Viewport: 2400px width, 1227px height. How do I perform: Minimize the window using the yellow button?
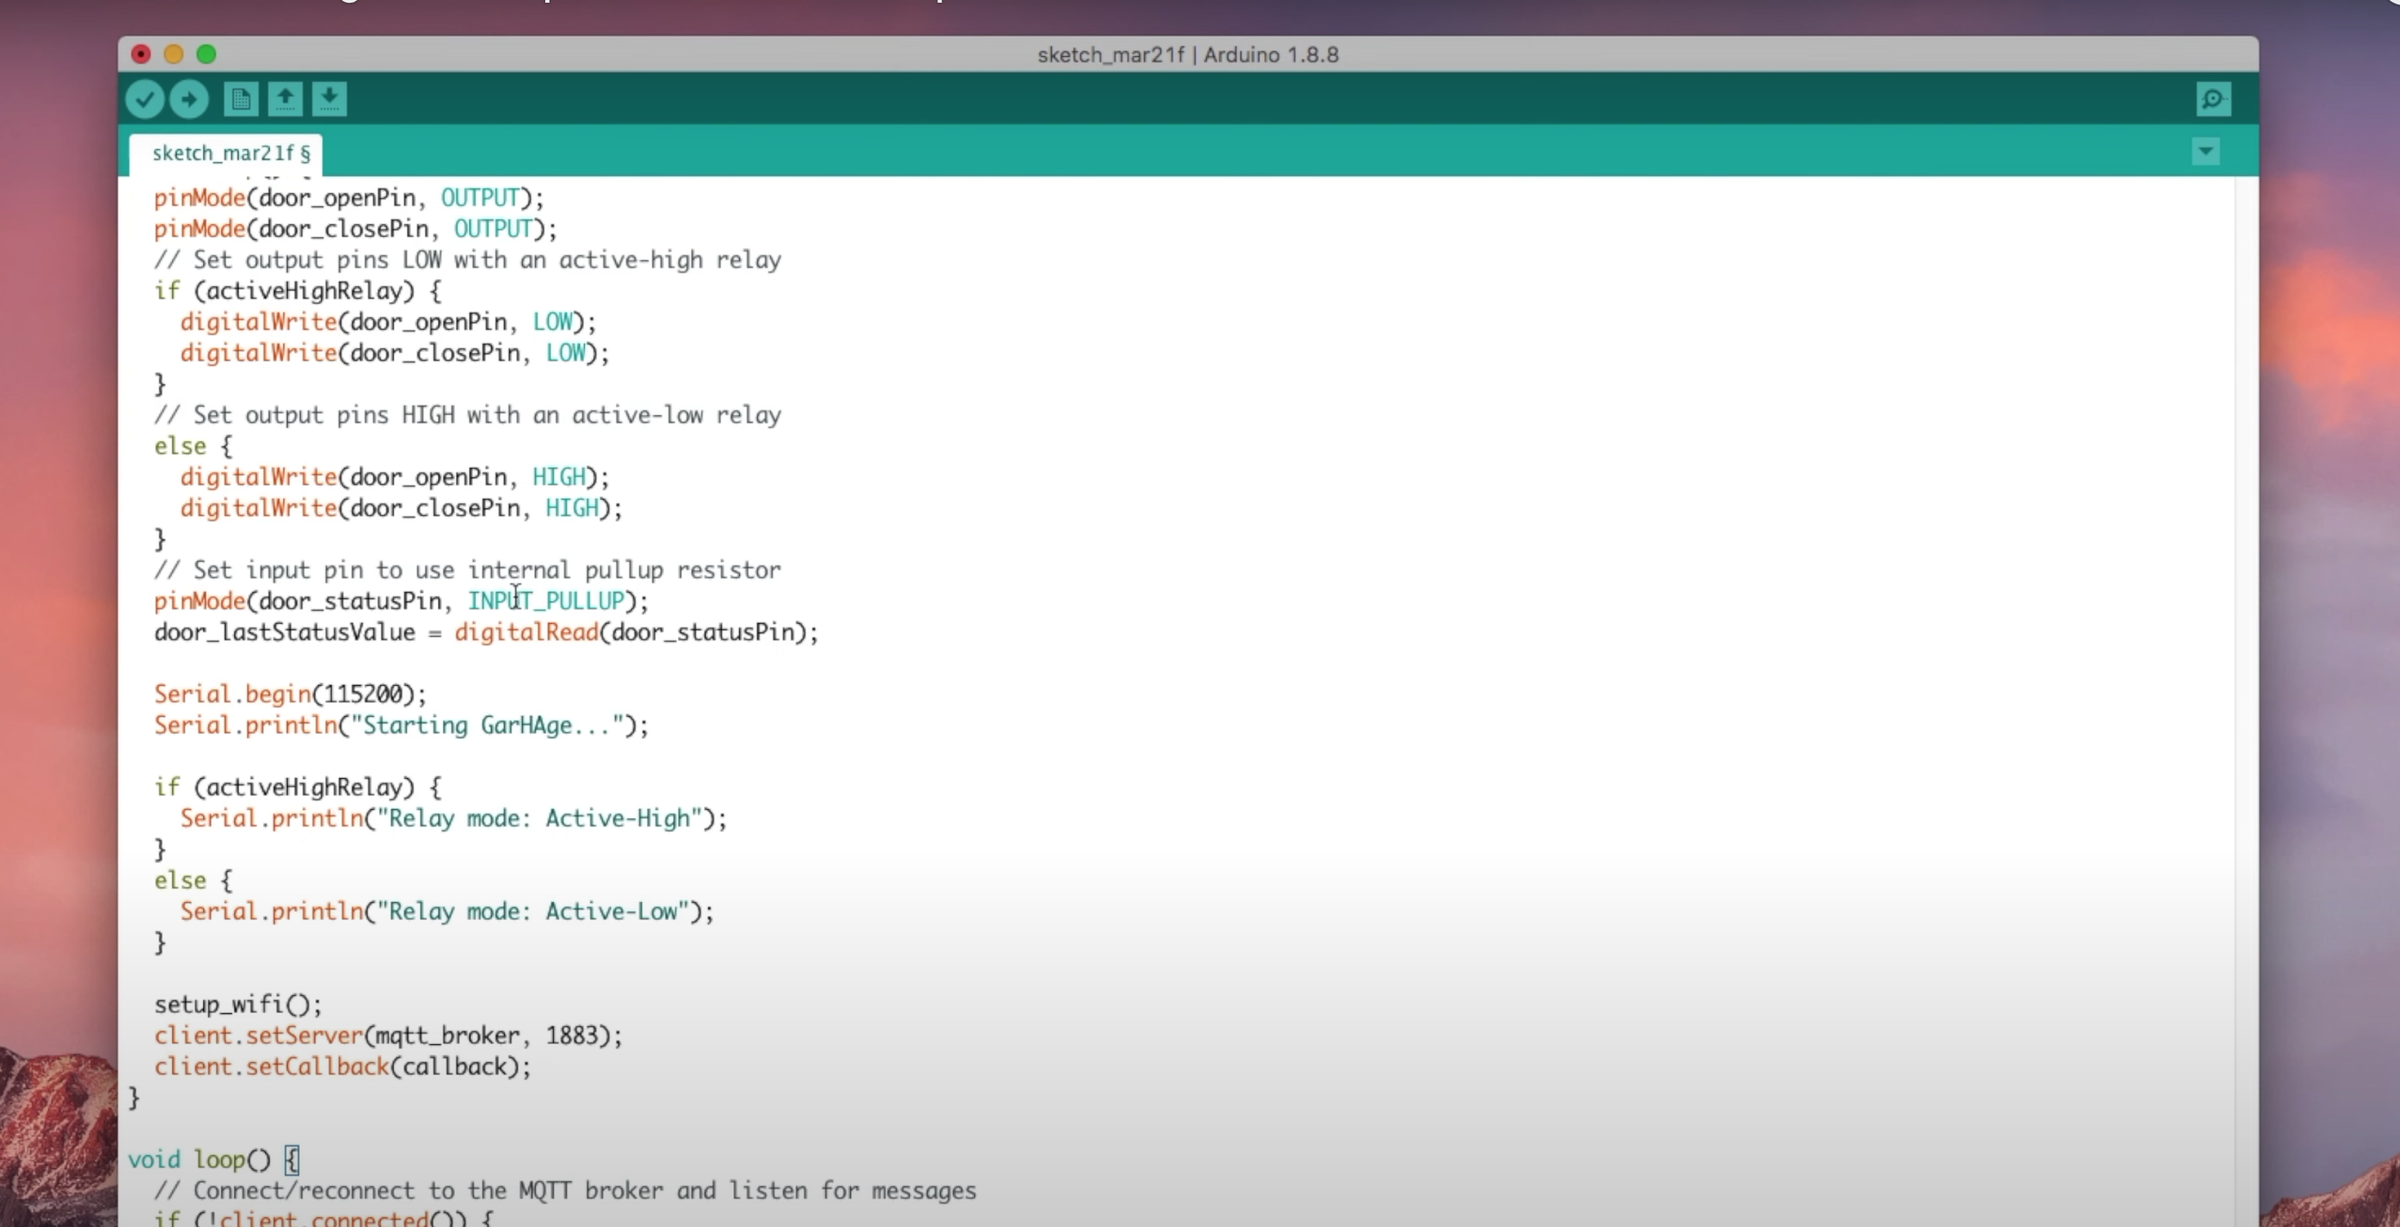(x=173, y=54)
